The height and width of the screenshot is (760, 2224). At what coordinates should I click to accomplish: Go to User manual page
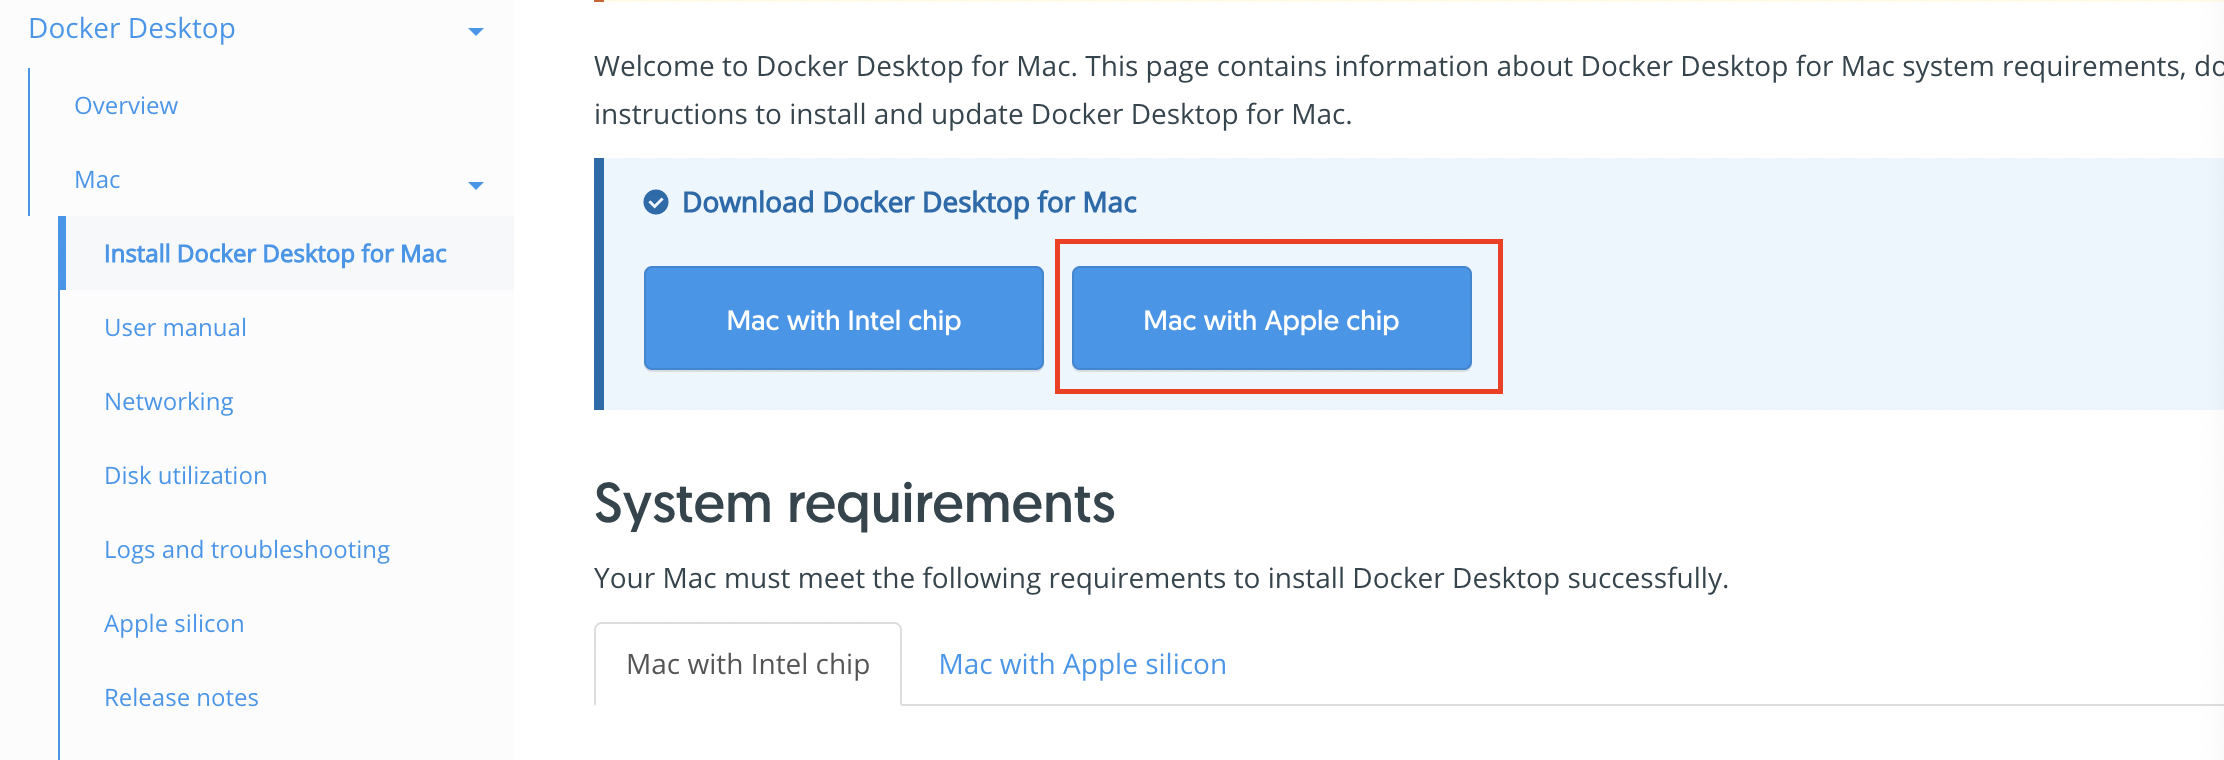pos(175,328)
